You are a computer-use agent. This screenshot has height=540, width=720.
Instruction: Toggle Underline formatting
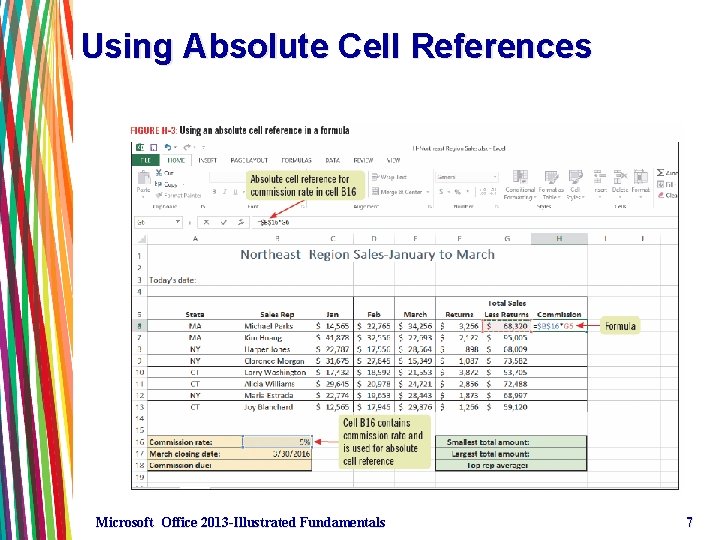coord(236,192)
